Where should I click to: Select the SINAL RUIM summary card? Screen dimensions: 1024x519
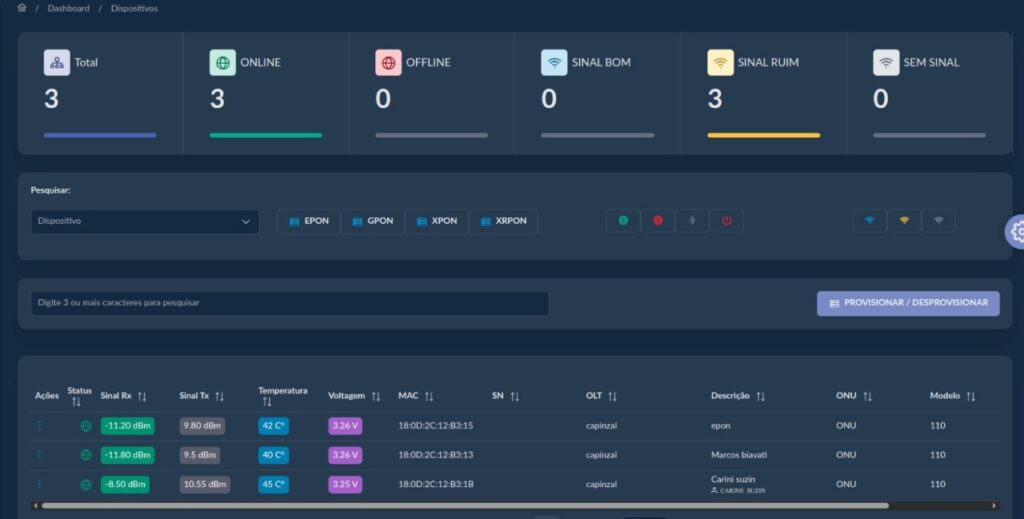point(763,93)
